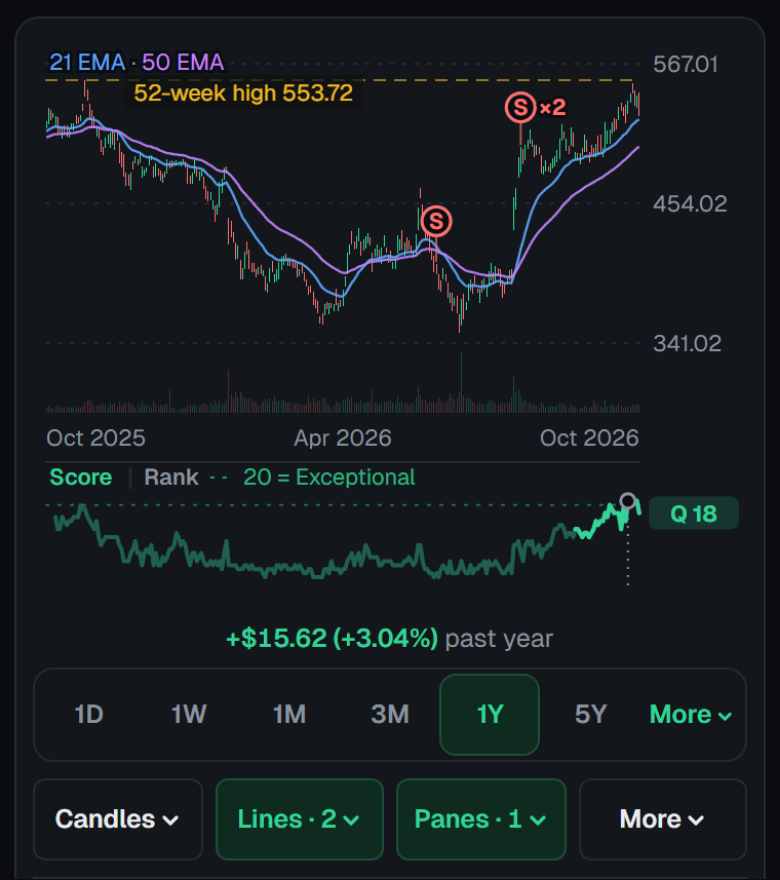Click the Oct 2026 date label

[x=589, y=438]
